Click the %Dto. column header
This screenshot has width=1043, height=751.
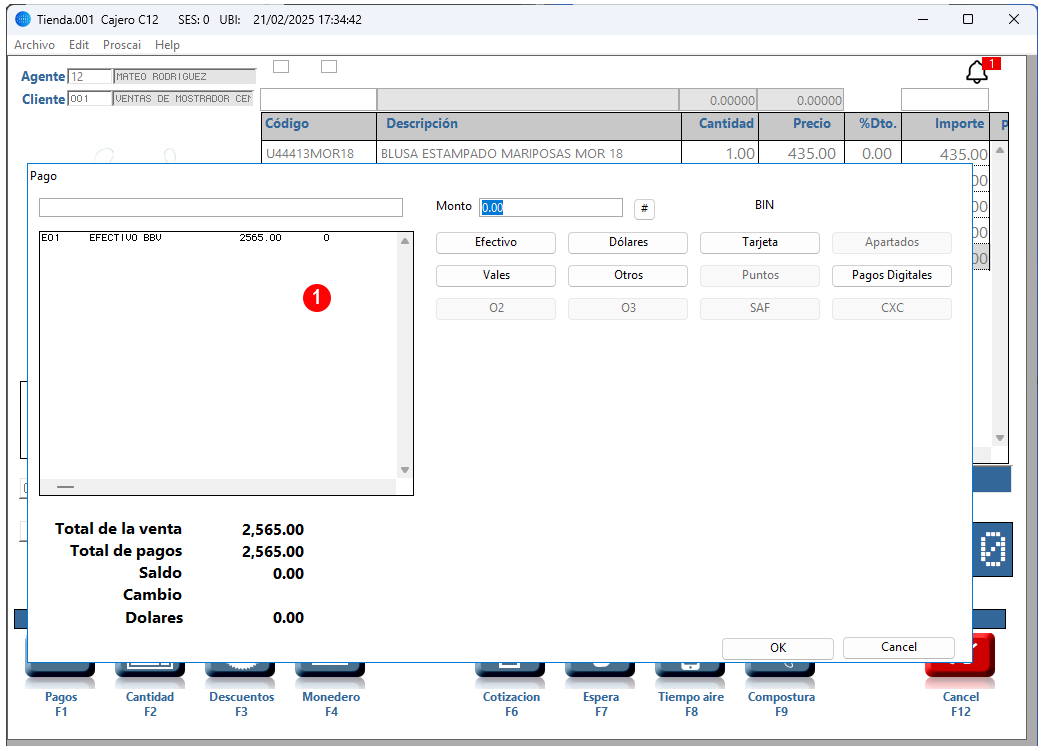tap(873, 126)
